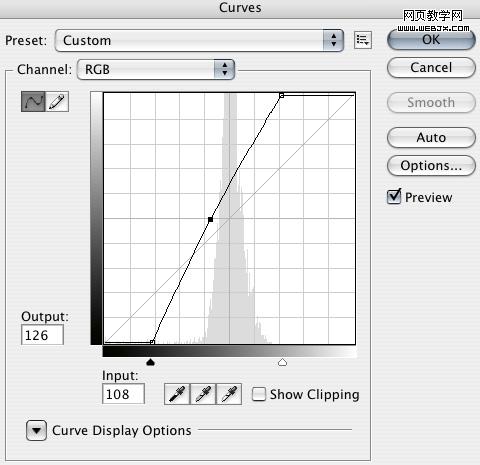Open the Preset dropdown
The height and width of the screenshot is (465, 480).
tap(199, 40)
